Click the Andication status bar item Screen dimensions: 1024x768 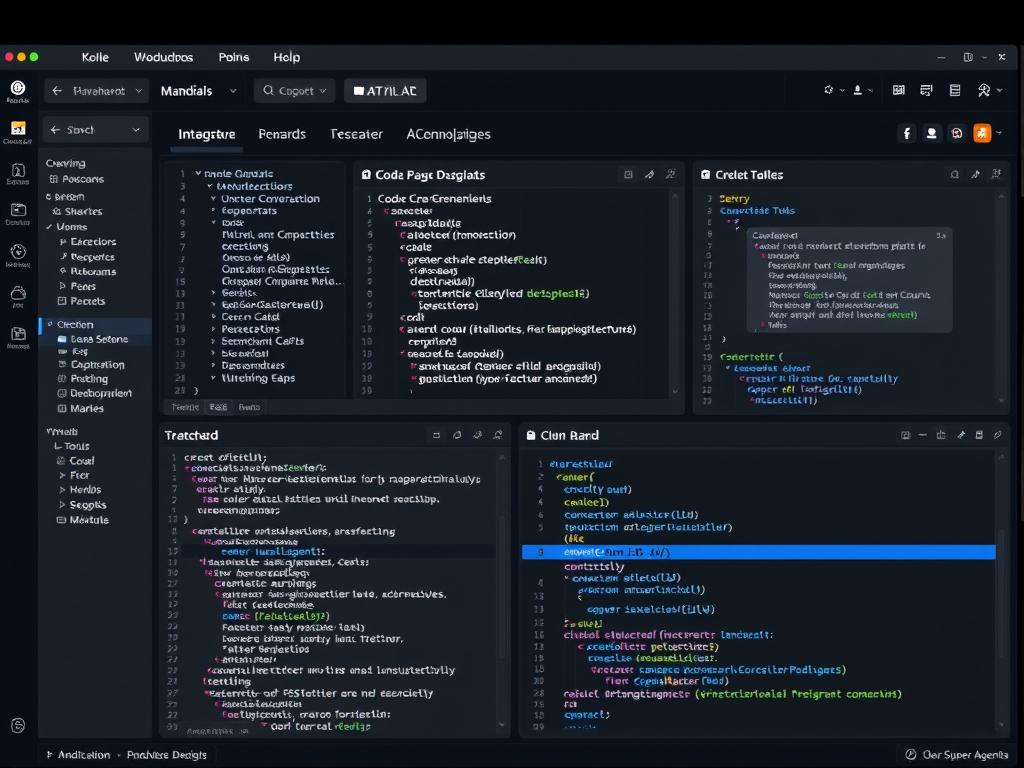(x=78, y=755)
